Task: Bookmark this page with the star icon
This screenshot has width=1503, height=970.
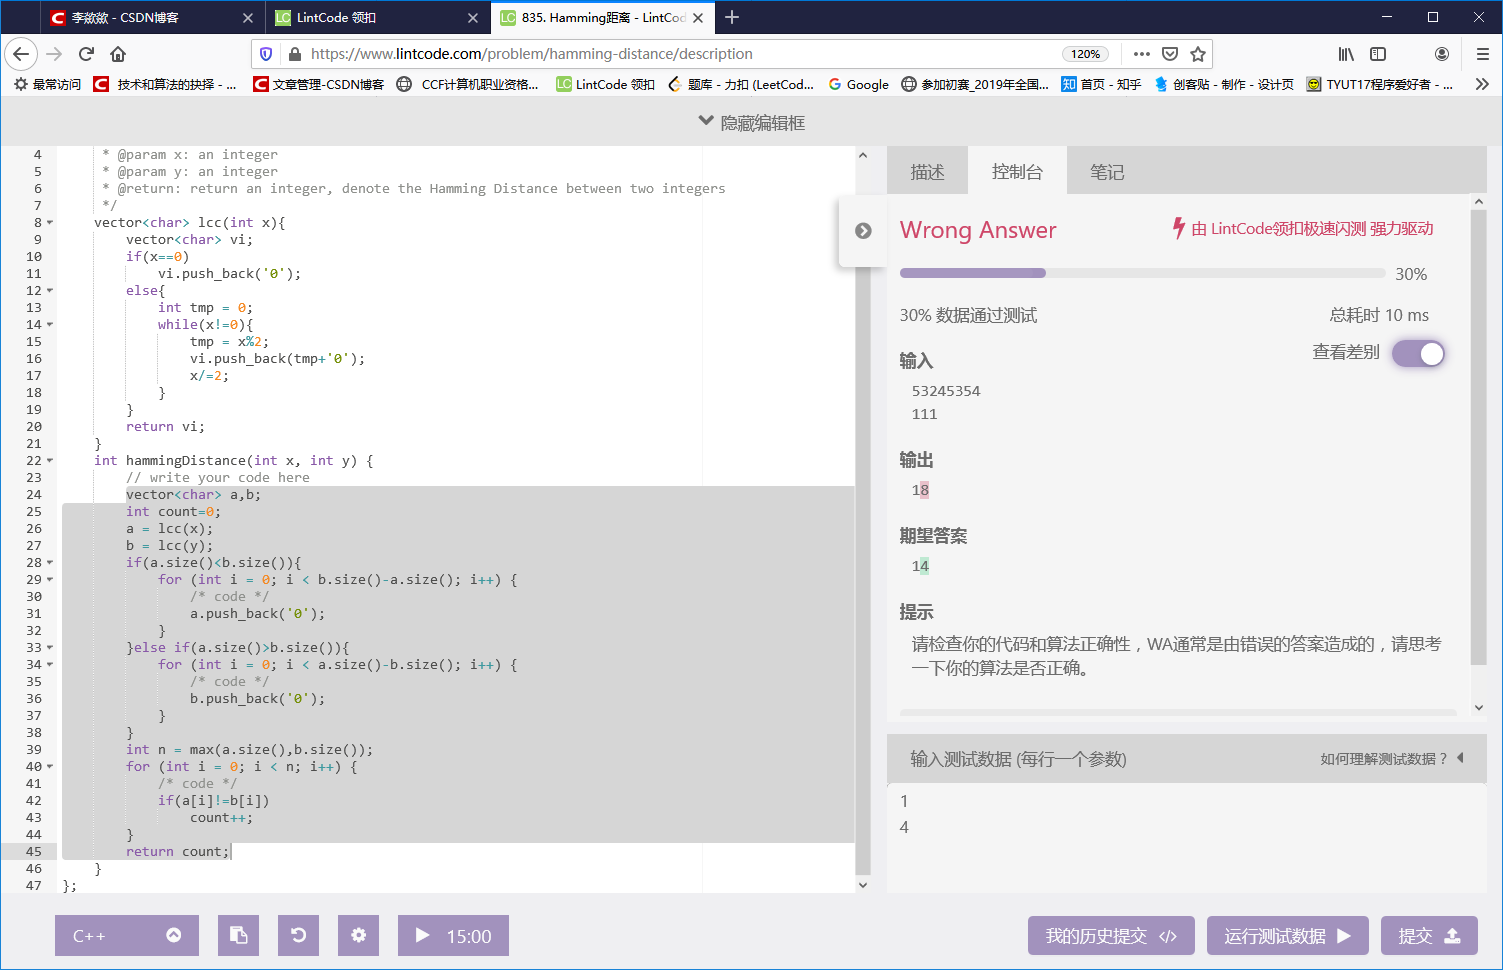Action: coord(1197,54)
